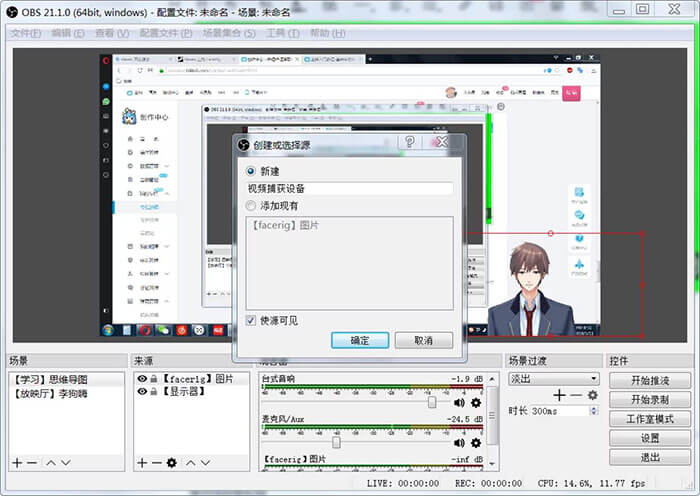
Task: Click the anime character in the preview
Action: [531, 289]
